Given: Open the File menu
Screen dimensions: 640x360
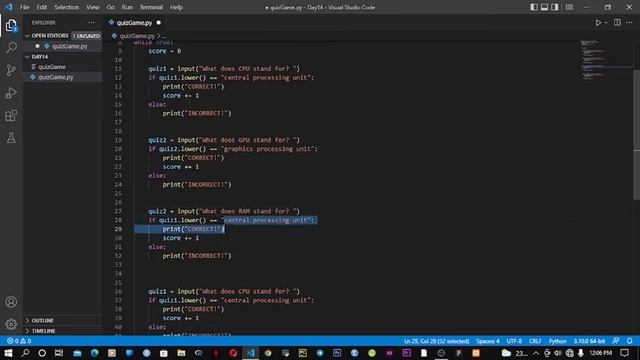Looking at the screenshot, I should 24,7.
